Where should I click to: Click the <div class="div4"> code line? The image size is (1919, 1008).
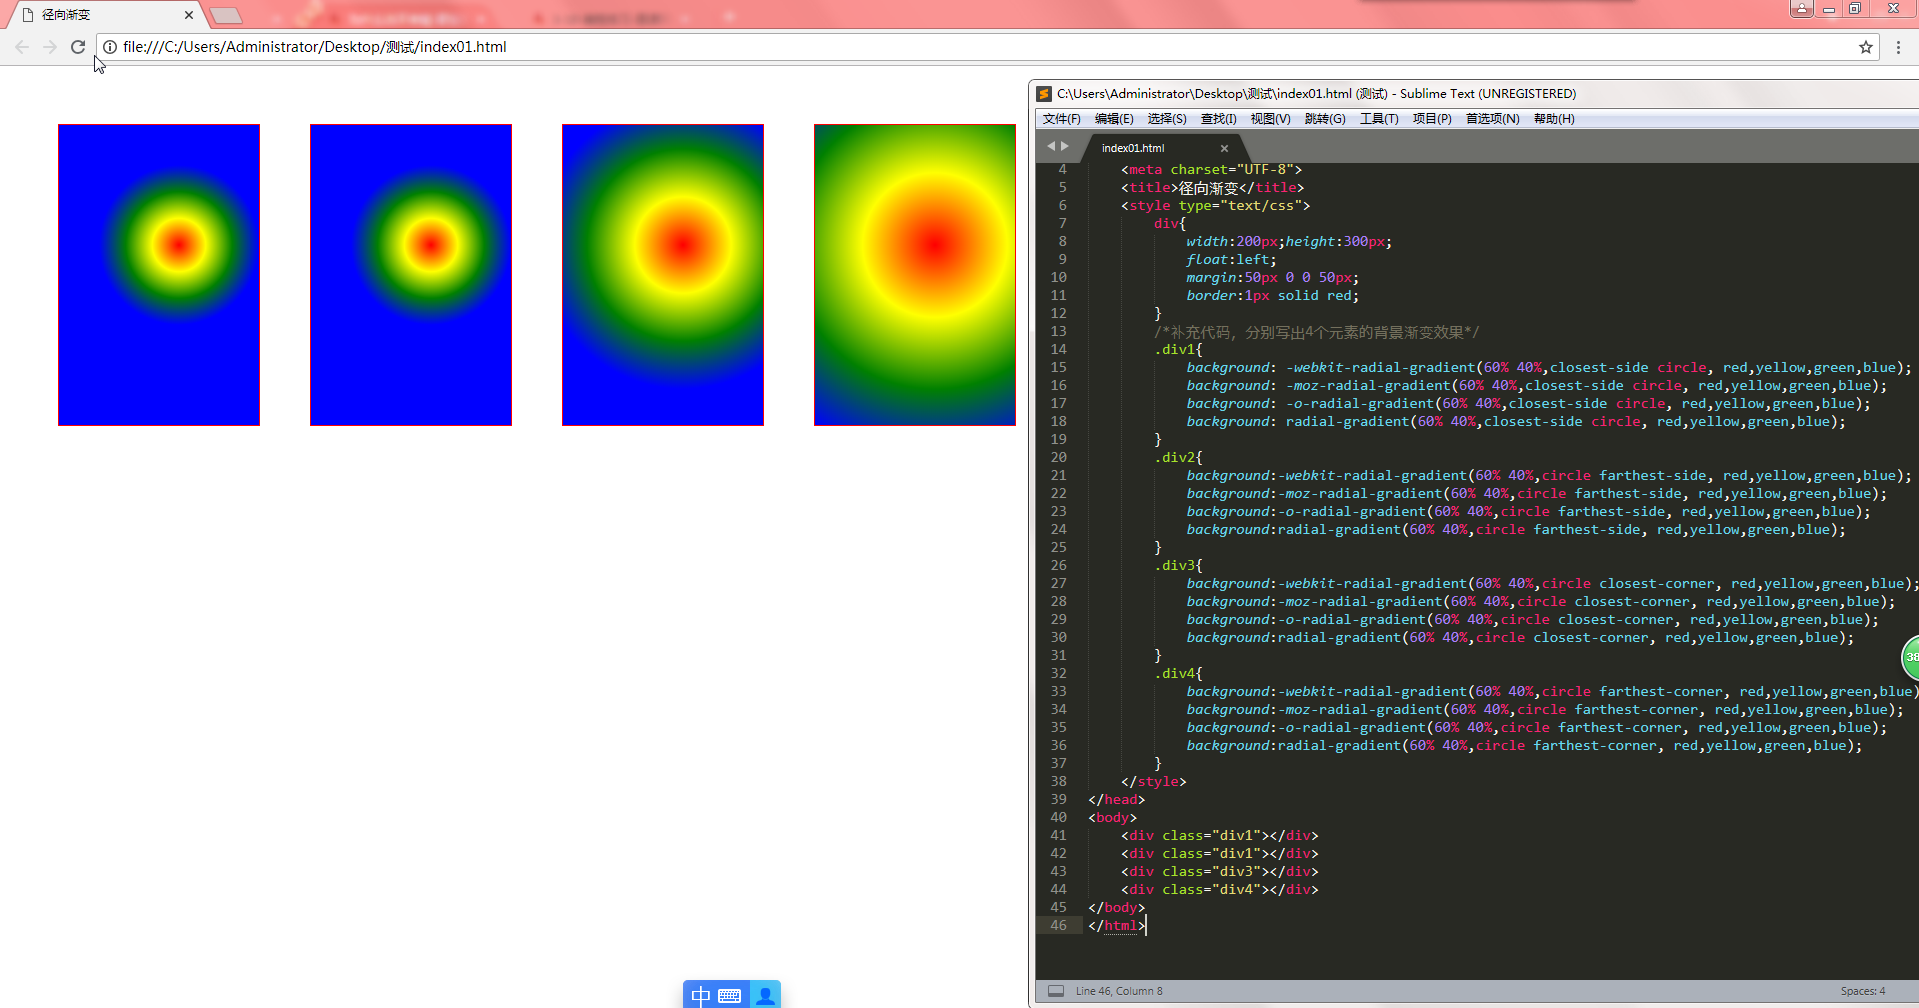click(x=1219, y=890)
